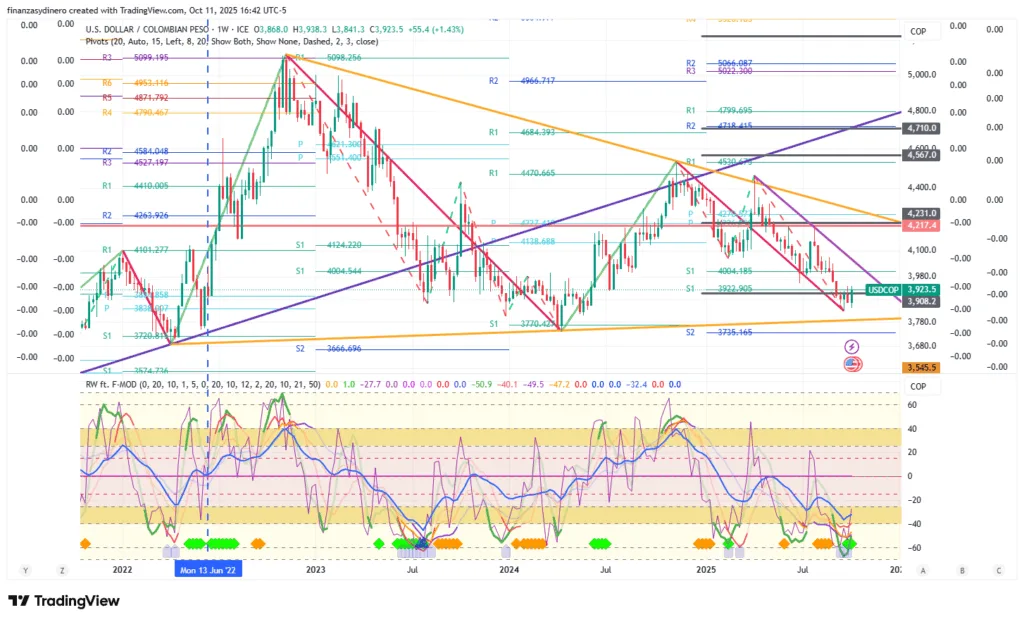Viewport: 1024px width, 622px height.
Task: Click the TradingView logo
Action: 64,600
